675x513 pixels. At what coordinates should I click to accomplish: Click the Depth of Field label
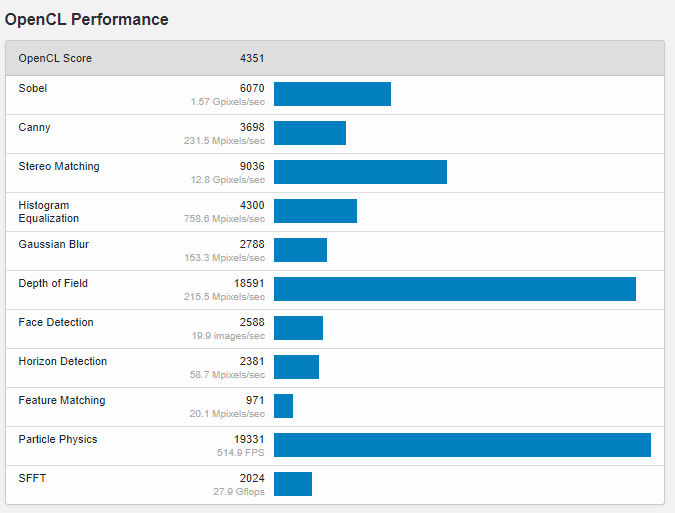pyautogui.click(x=53, y=283)
